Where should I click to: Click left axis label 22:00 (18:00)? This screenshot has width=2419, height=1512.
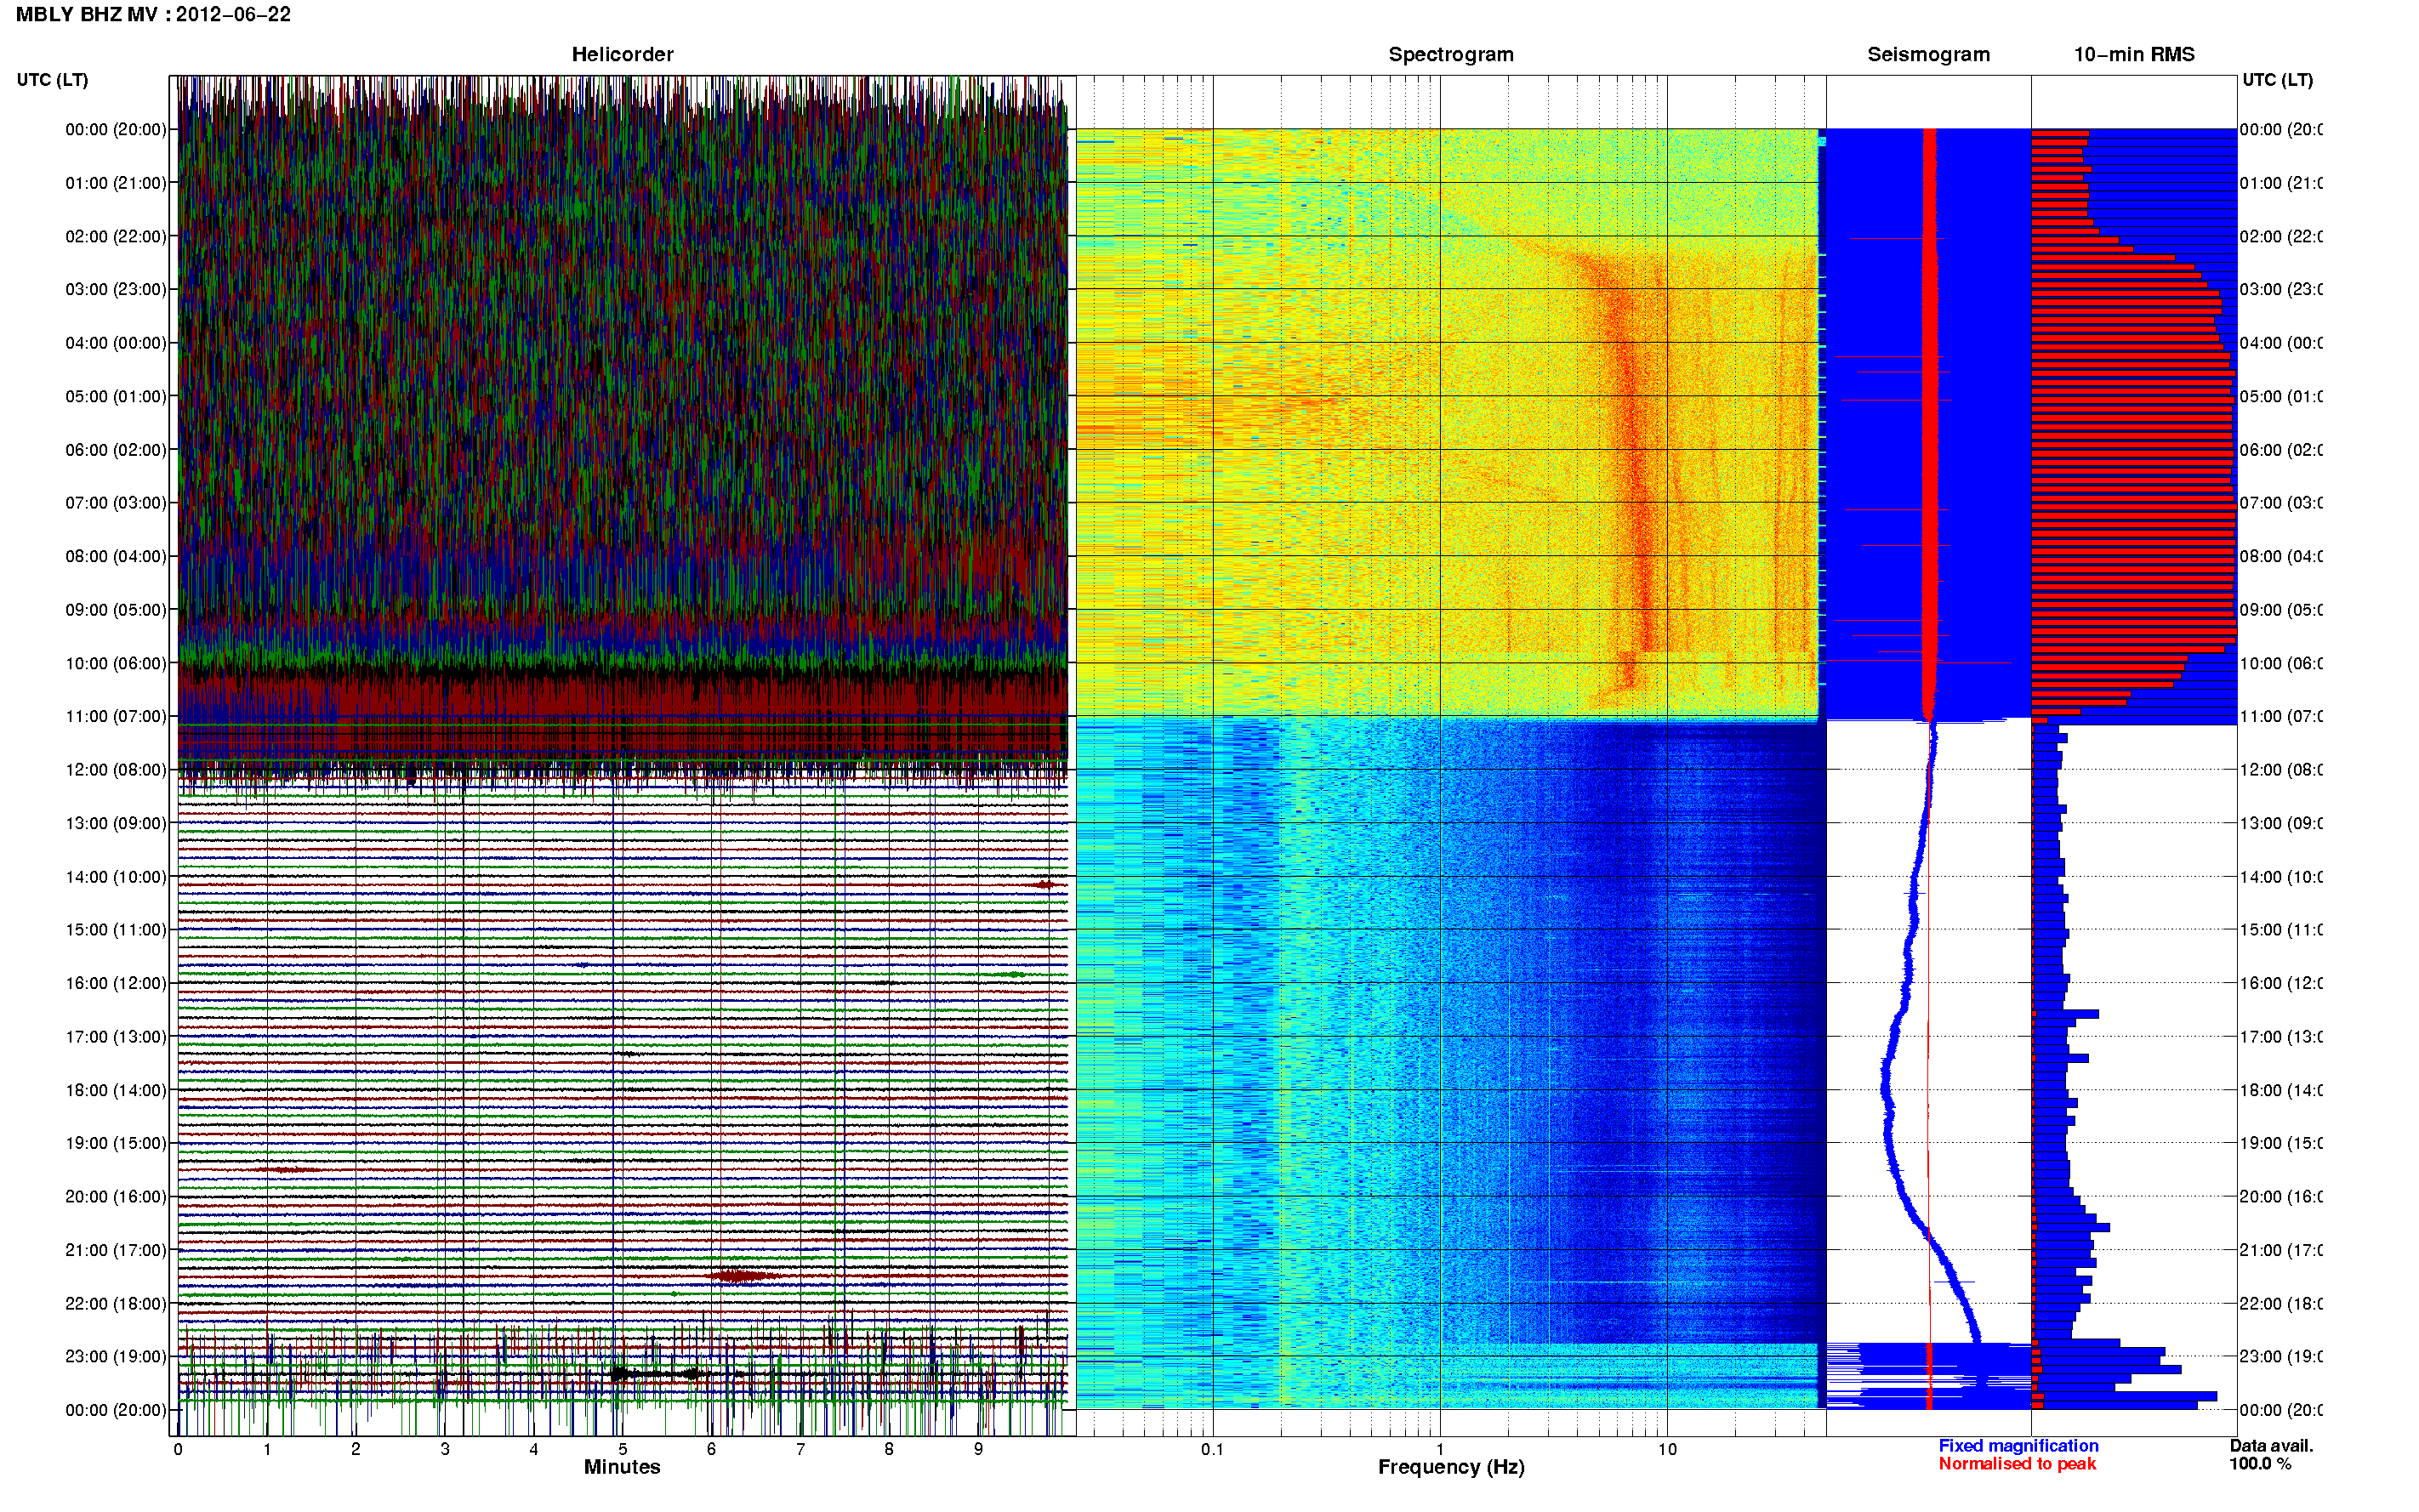116,1304
